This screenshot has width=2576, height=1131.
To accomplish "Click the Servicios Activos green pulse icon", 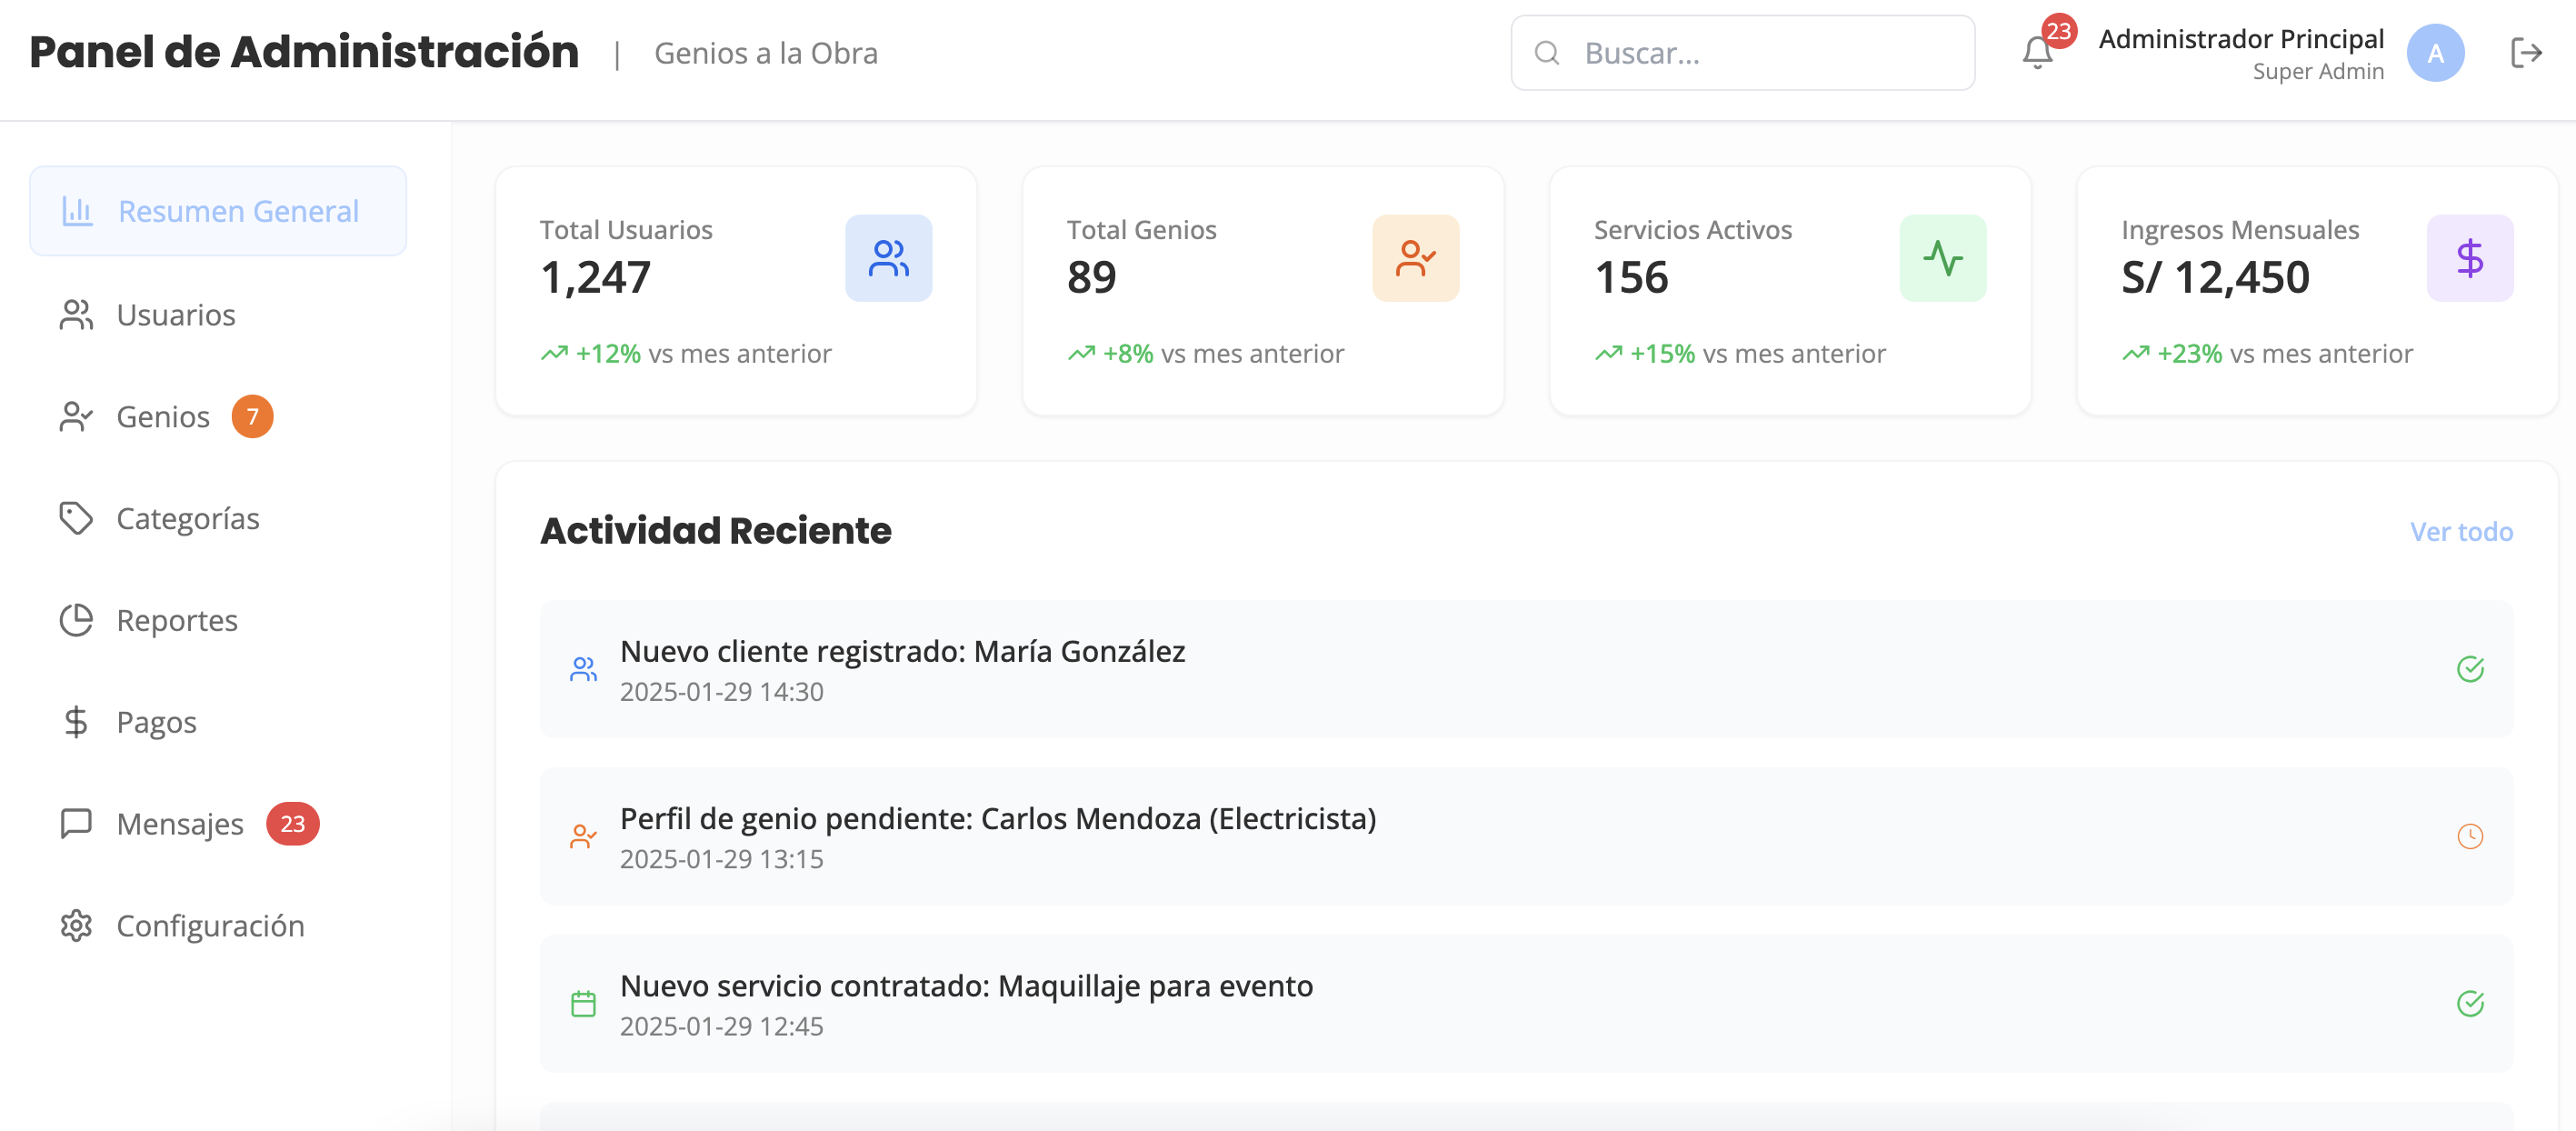I will 1942,258.
